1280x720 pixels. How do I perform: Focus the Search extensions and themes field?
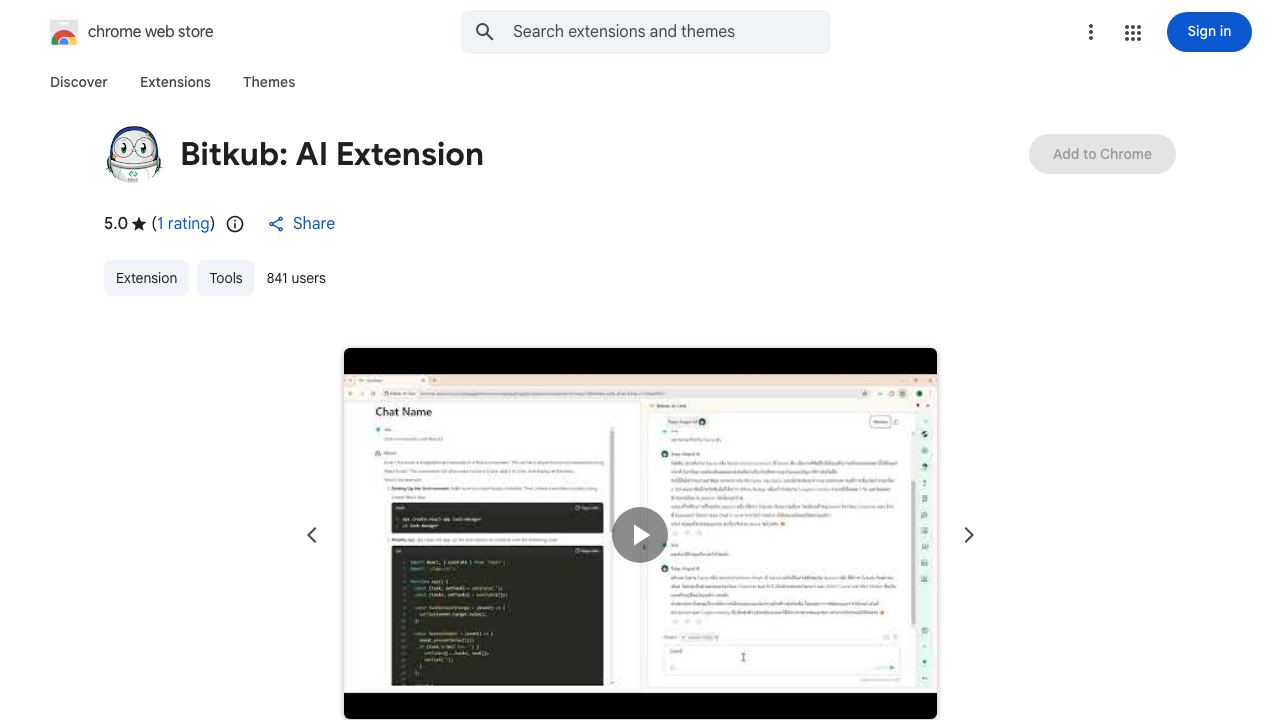coord(646,32)
